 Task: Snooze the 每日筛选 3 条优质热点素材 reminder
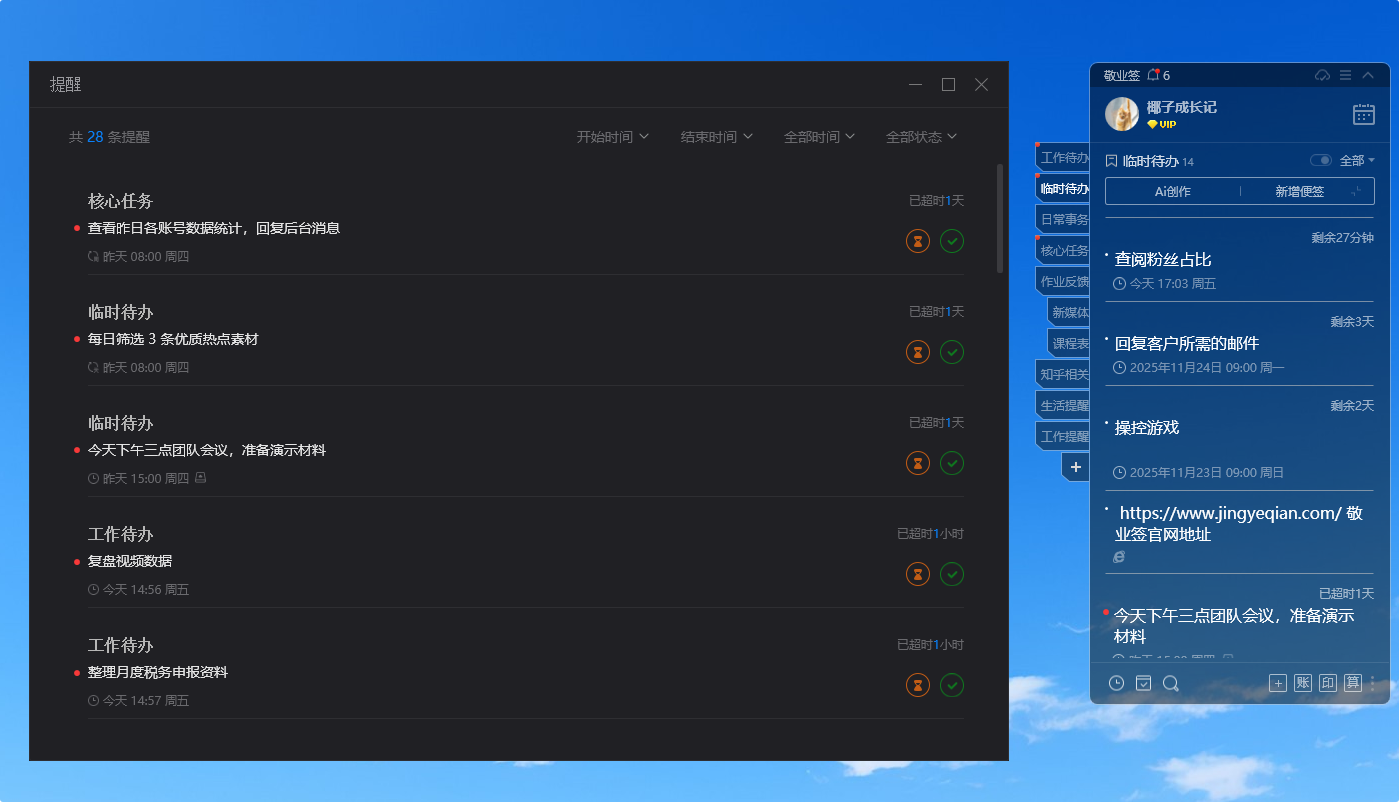click(x=918, y=352)
